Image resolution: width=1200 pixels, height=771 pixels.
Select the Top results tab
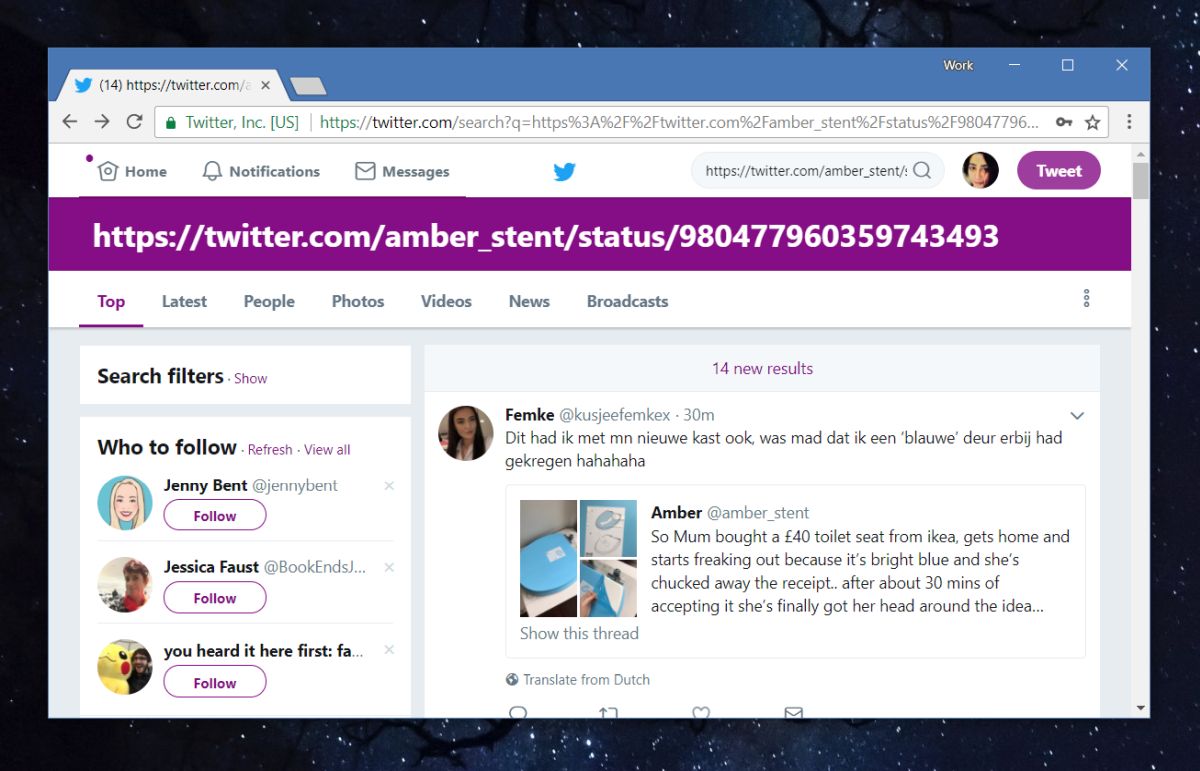pos(111,301)
